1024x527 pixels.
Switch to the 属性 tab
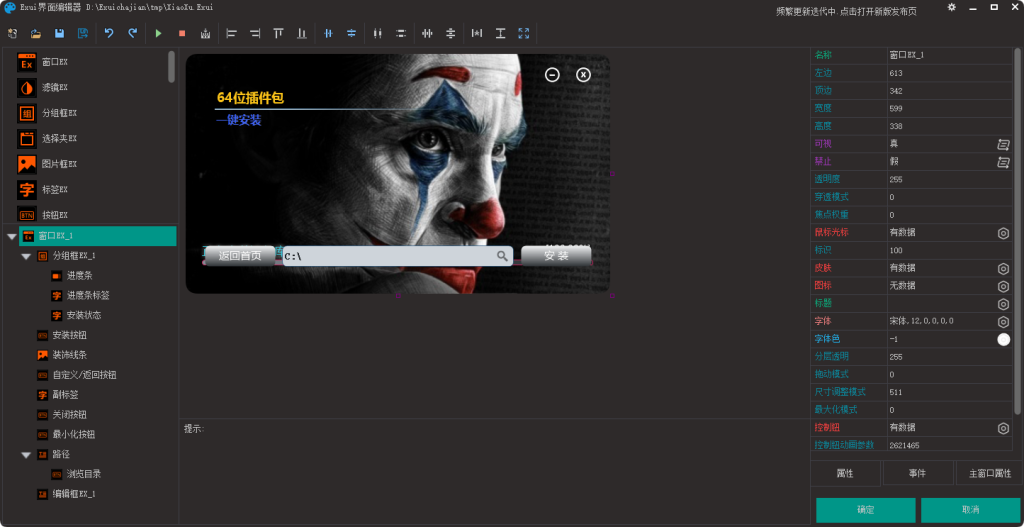click(845, 473)
